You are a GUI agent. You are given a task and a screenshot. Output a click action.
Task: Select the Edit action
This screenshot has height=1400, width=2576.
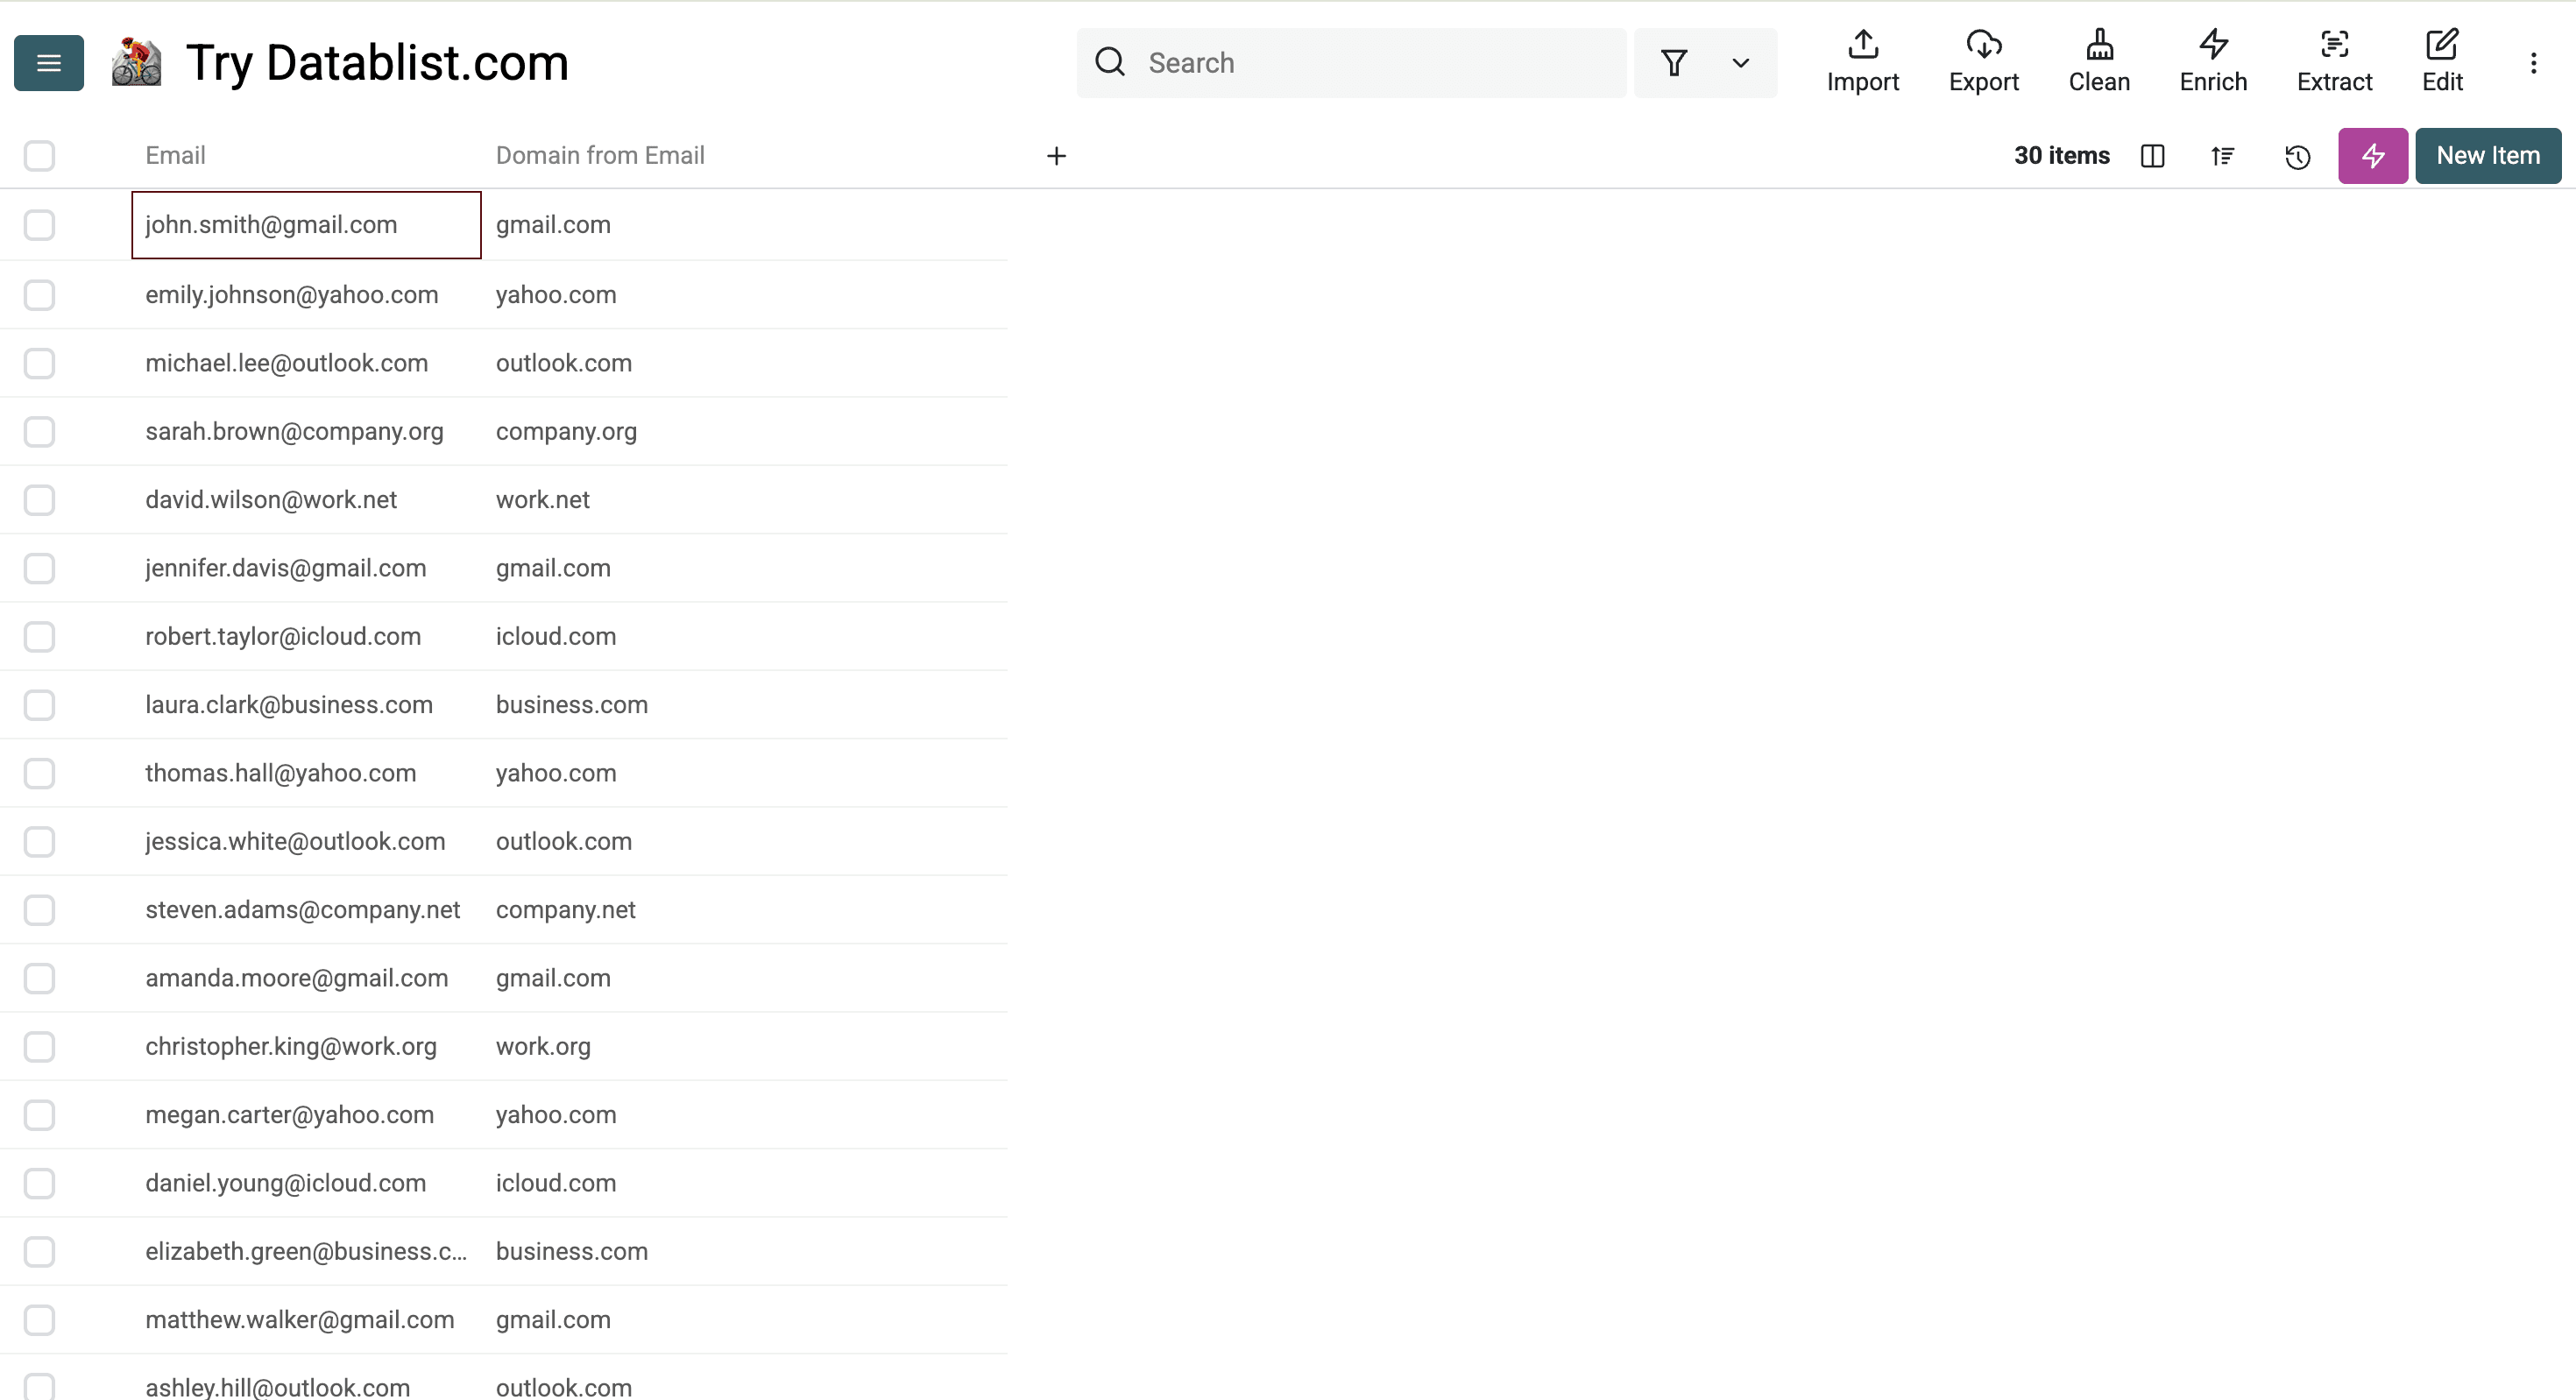click(x=2443, y=62)
